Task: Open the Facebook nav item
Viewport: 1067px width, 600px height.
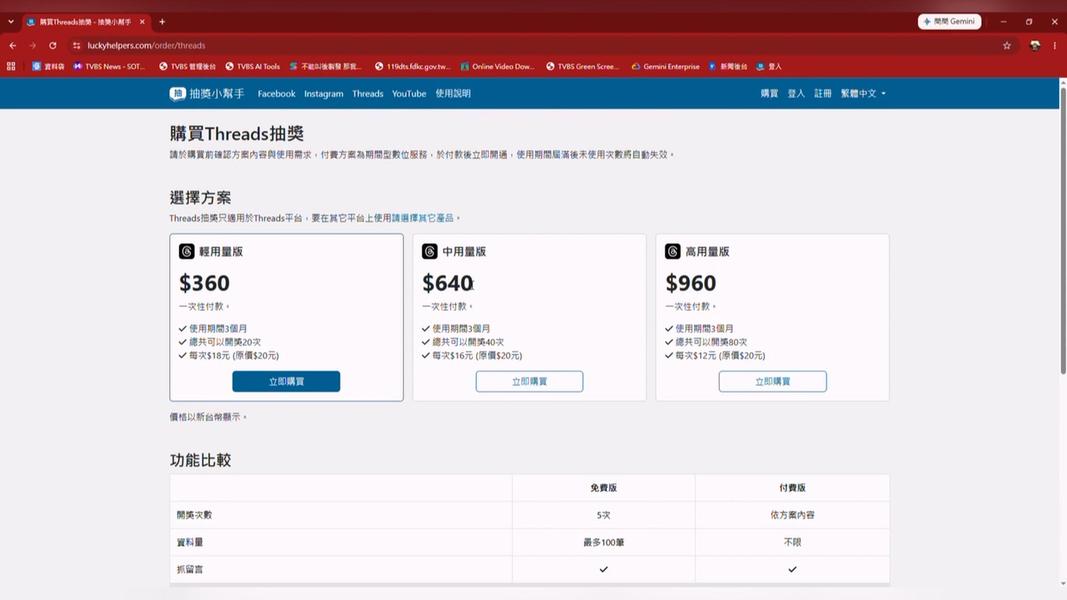Action: (276, 93)
